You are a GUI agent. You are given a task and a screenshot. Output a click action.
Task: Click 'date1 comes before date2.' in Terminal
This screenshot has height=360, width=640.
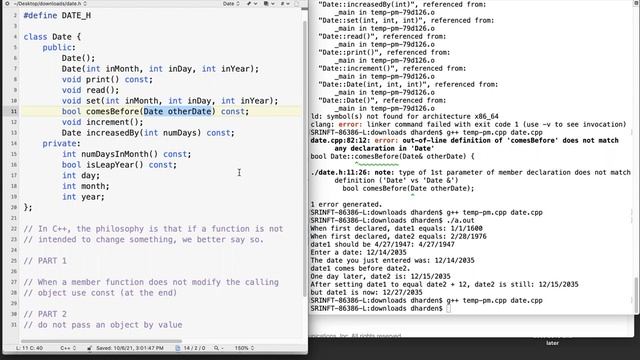[x=360, y=268]
